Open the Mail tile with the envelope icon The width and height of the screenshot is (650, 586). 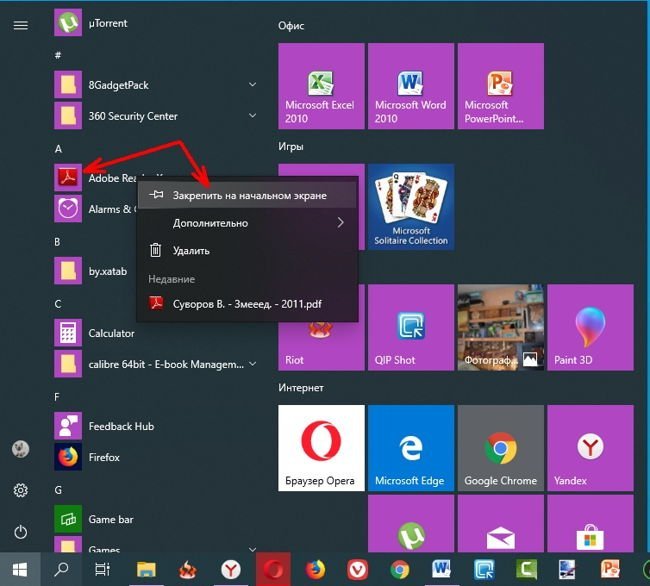501,523
